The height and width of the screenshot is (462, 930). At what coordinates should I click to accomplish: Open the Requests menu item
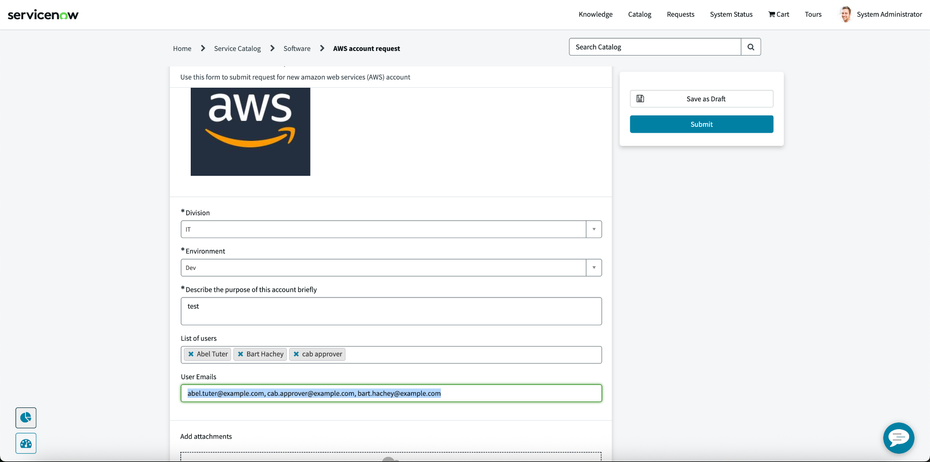tap(680, 15)
